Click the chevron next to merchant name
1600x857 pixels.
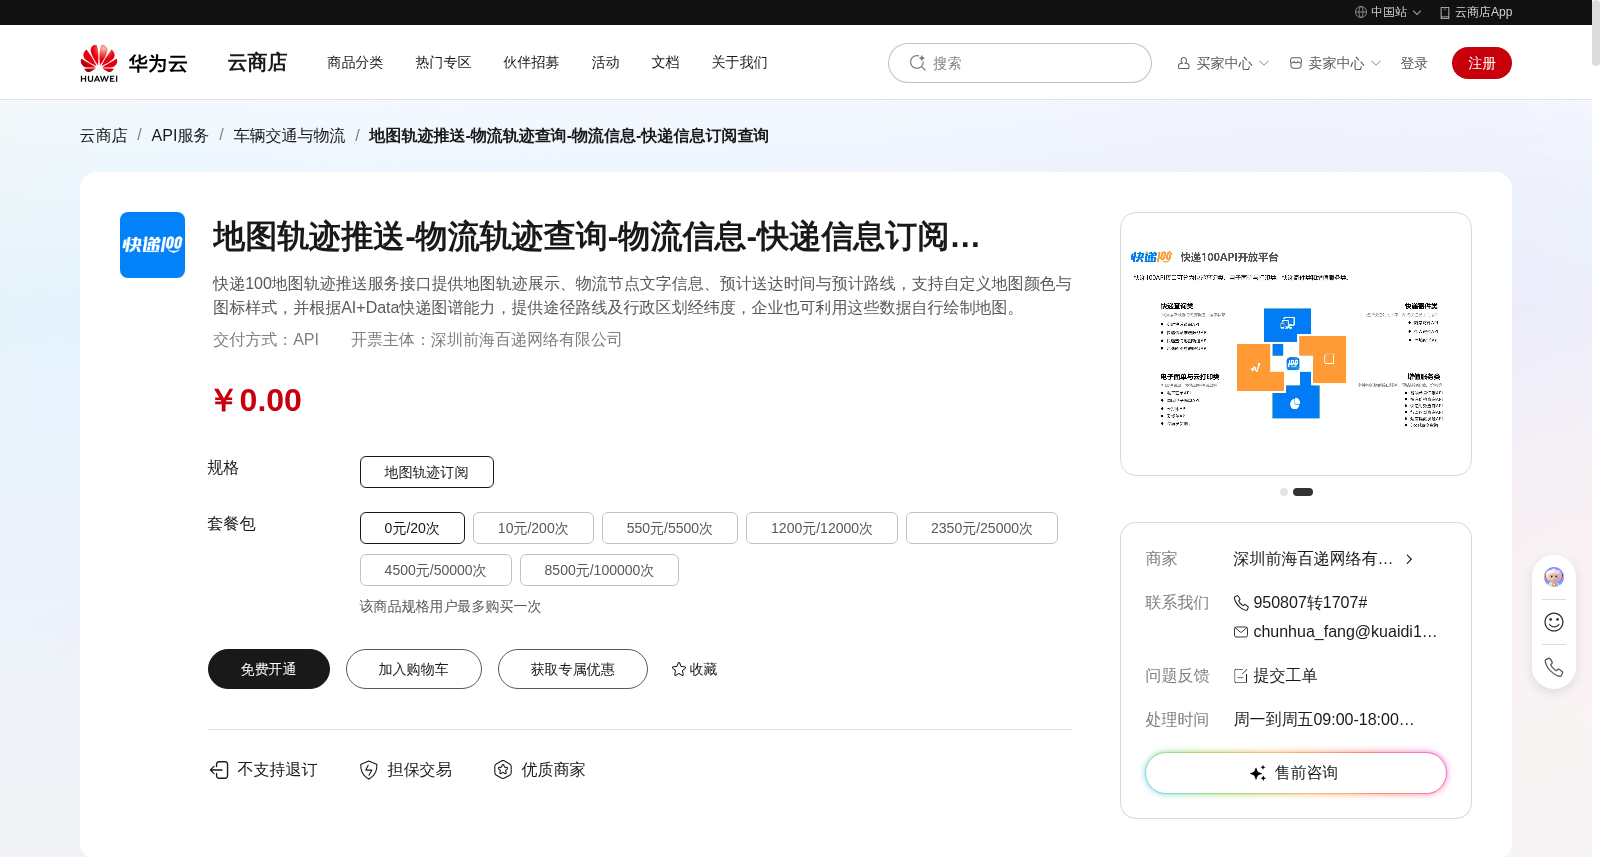click(x=1409, y=559)
